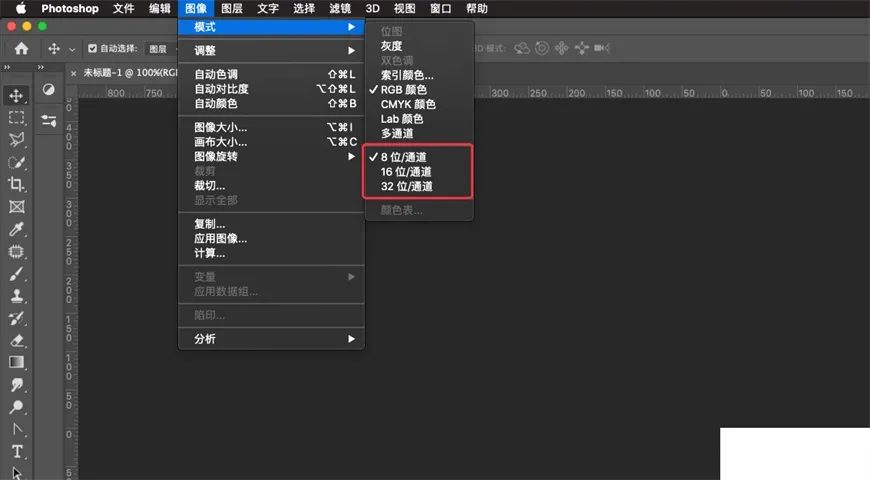Select the Gradient tool
This screenshot has height=480, width=870.
16,362
